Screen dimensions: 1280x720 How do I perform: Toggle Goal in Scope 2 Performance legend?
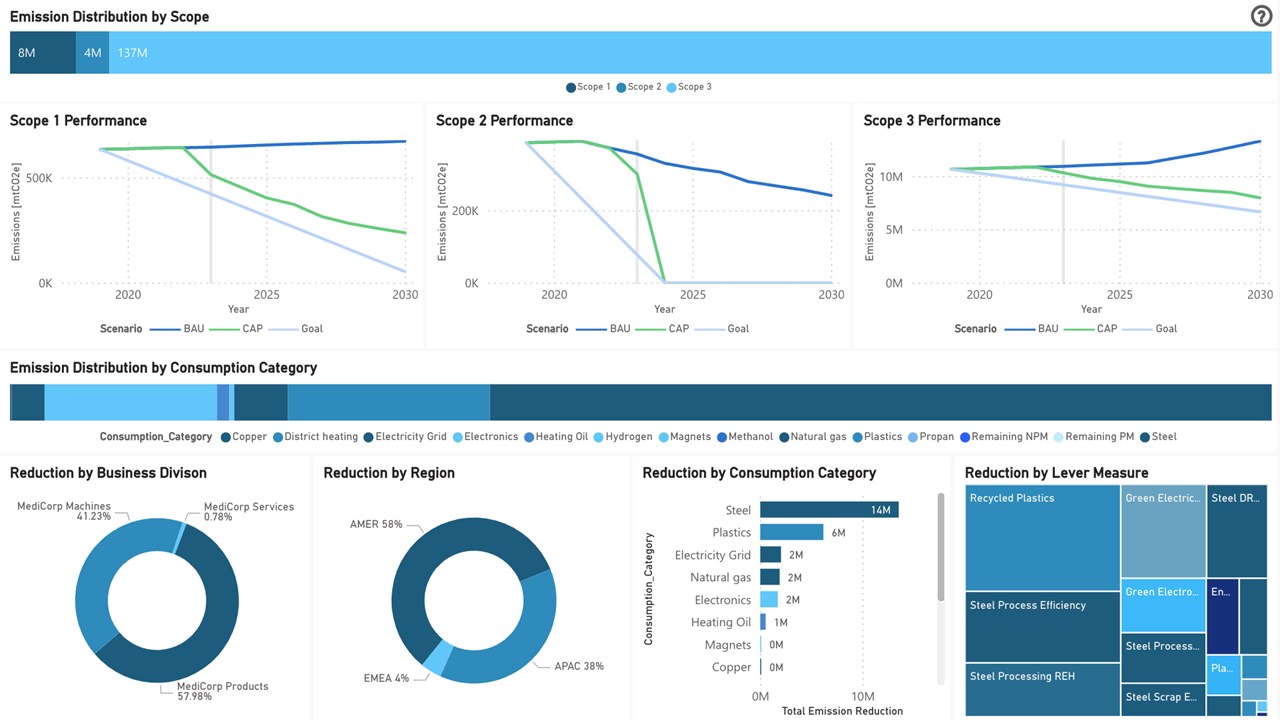722,328
